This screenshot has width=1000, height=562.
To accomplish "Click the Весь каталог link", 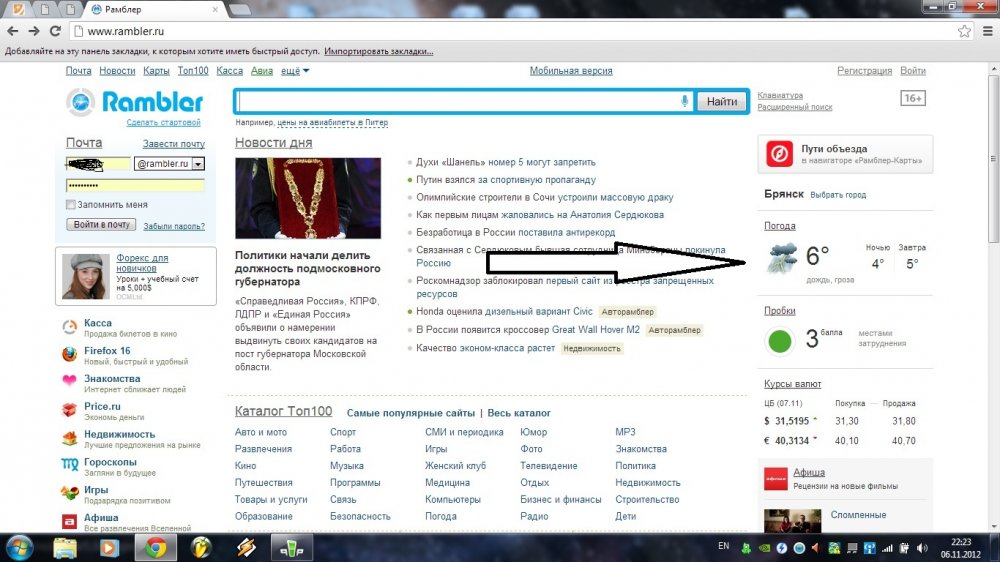I will [518, 413].
